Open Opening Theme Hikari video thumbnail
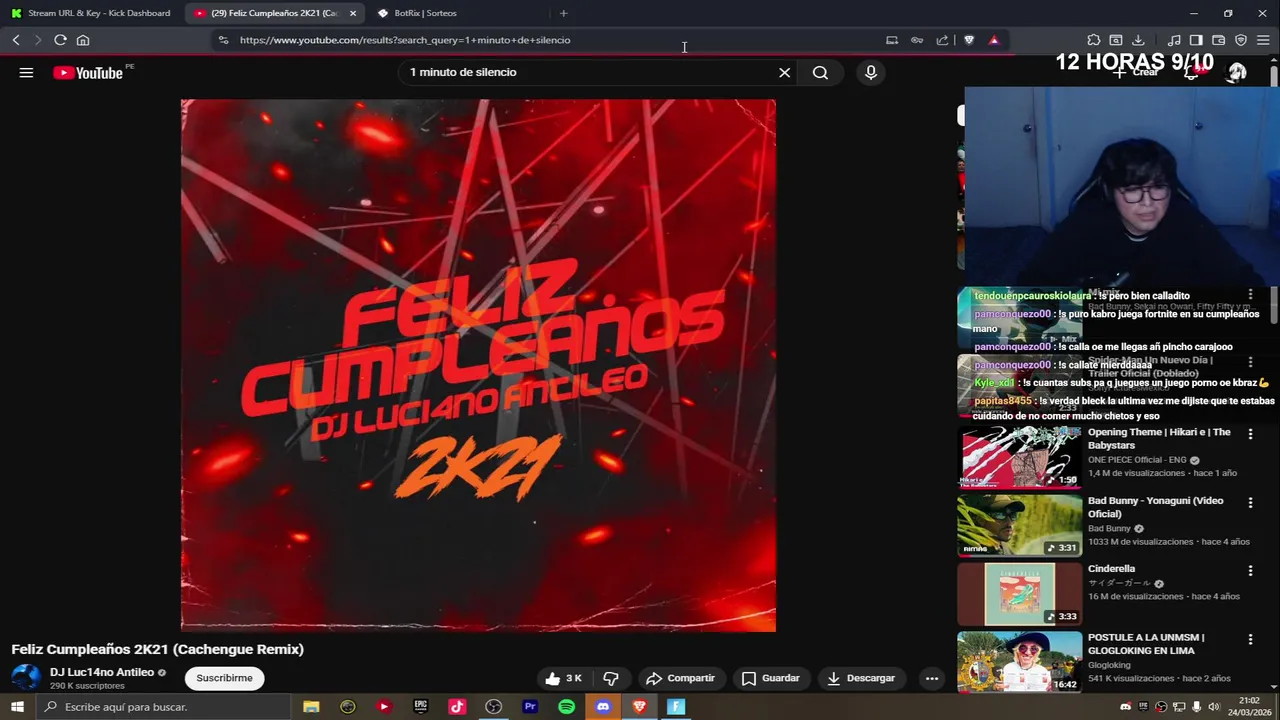 (x=1020, y=457)
